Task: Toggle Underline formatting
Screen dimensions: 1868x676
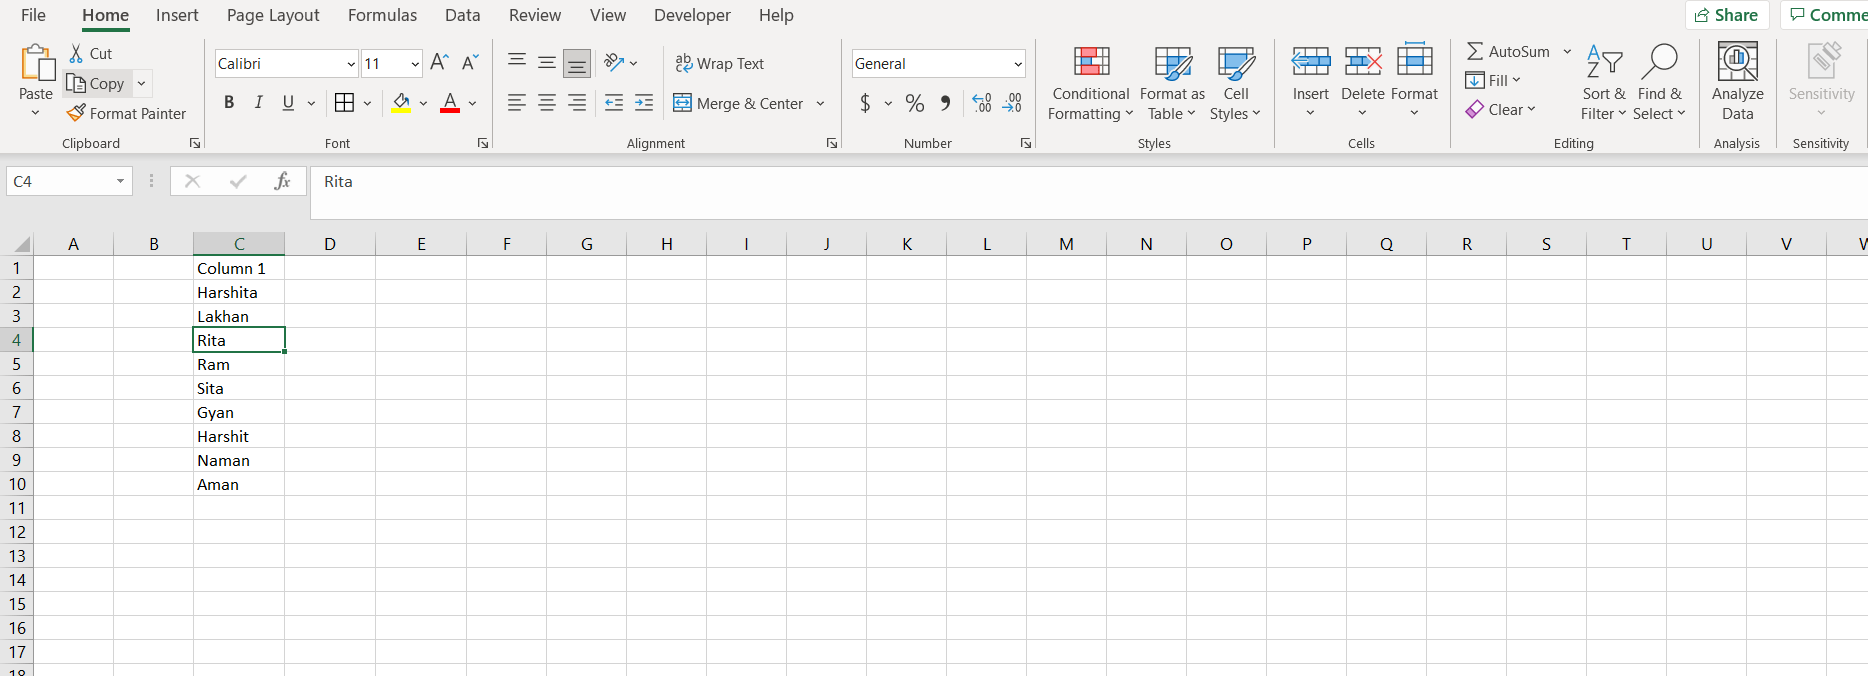Action: 288,103
